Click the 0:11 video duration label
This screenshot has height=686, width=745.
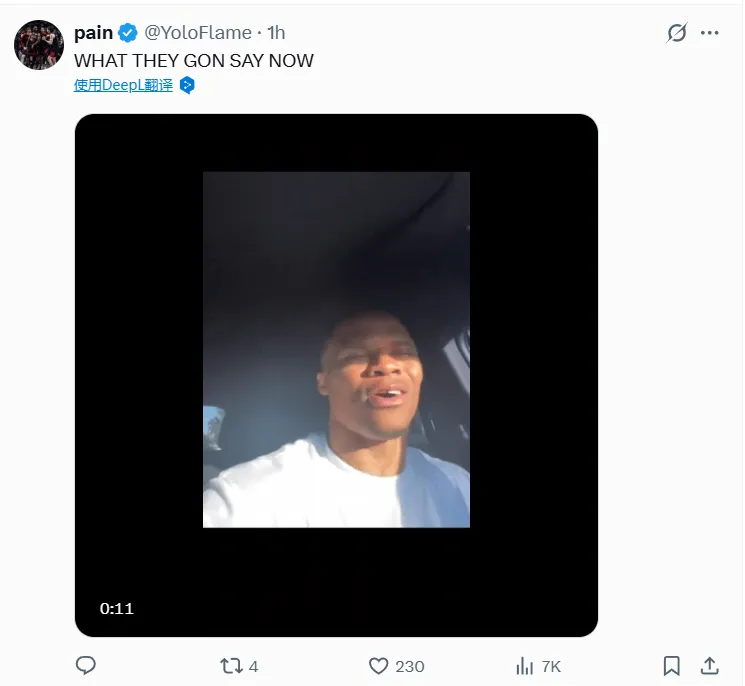click(117, 608)
